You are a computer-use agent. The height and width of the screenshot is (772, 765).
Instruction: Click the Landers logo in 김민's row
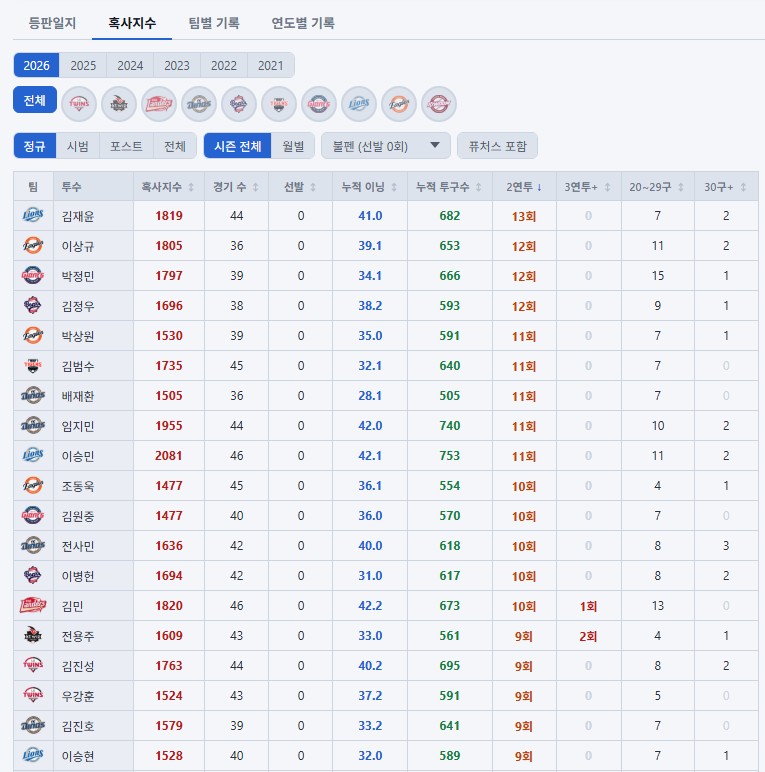click(33, 605)
